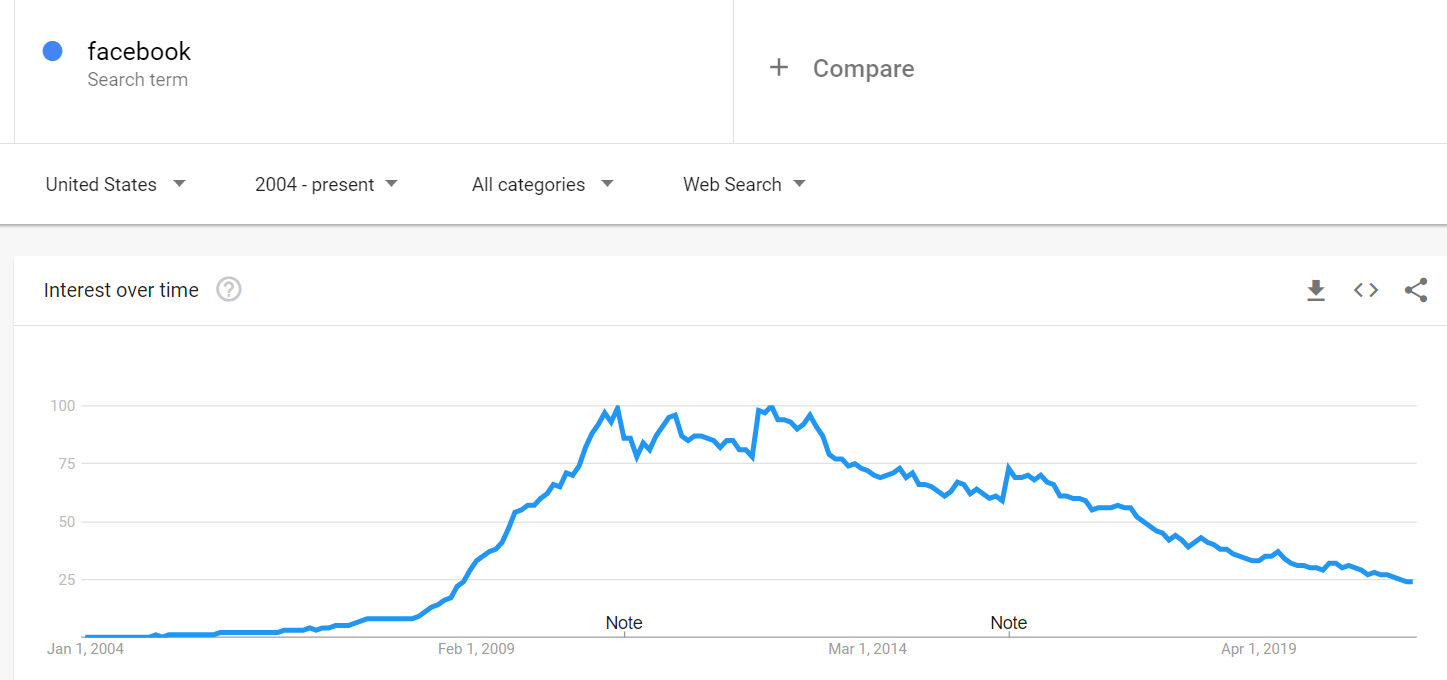
Task: Click the Search term label under facebook
Action: pyautogui.click(x=137, y=80)
